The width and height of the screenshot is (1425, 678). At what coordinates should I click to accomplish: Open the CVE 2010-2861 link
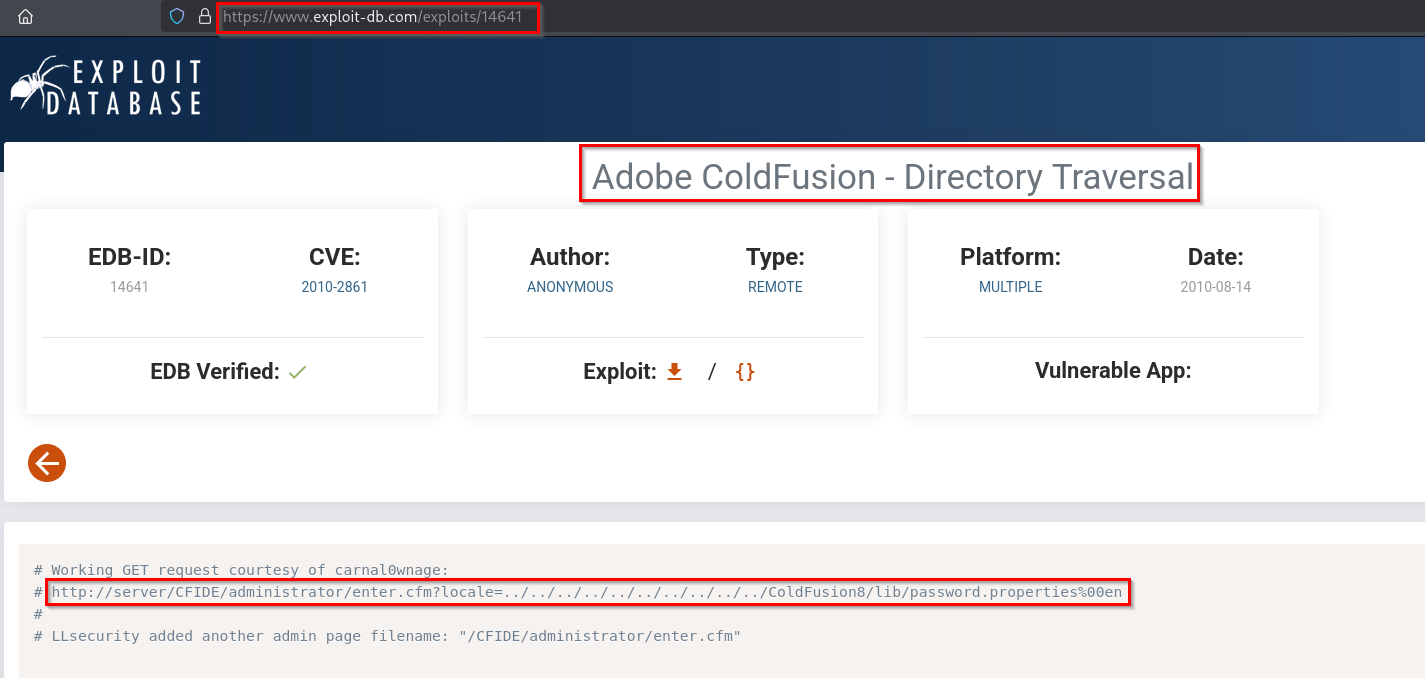tap(334, 286)
